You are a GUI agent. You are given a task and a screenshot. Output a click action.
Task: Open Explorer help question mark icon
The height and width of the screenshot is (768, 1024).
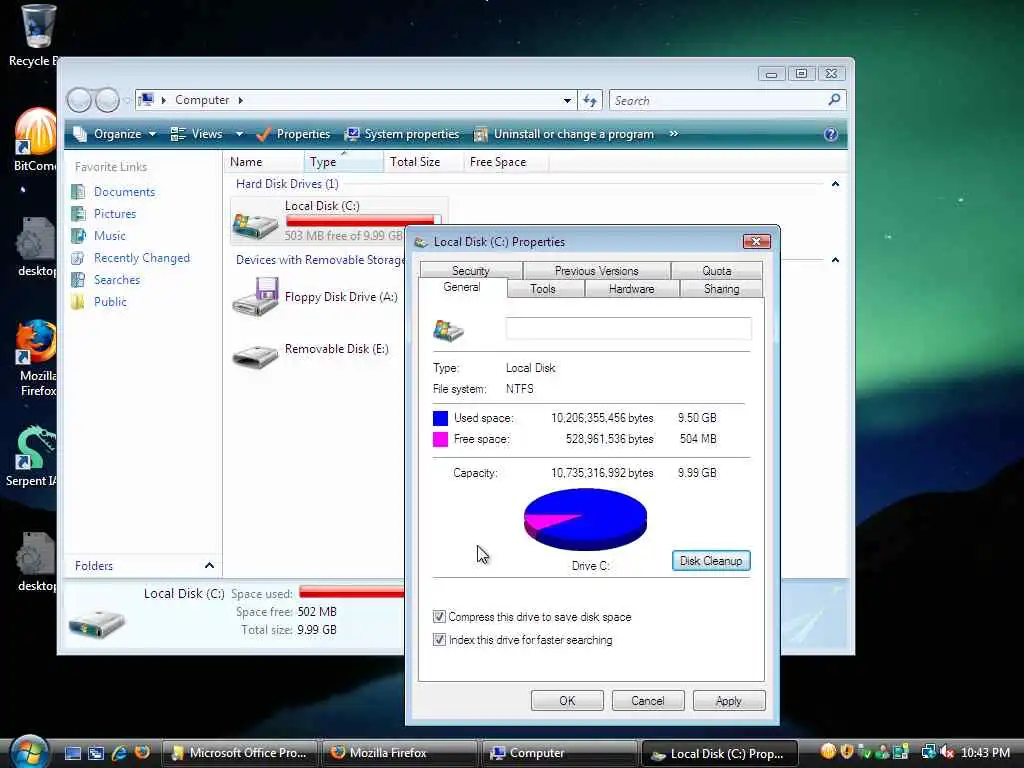click(x=830, y=135)
